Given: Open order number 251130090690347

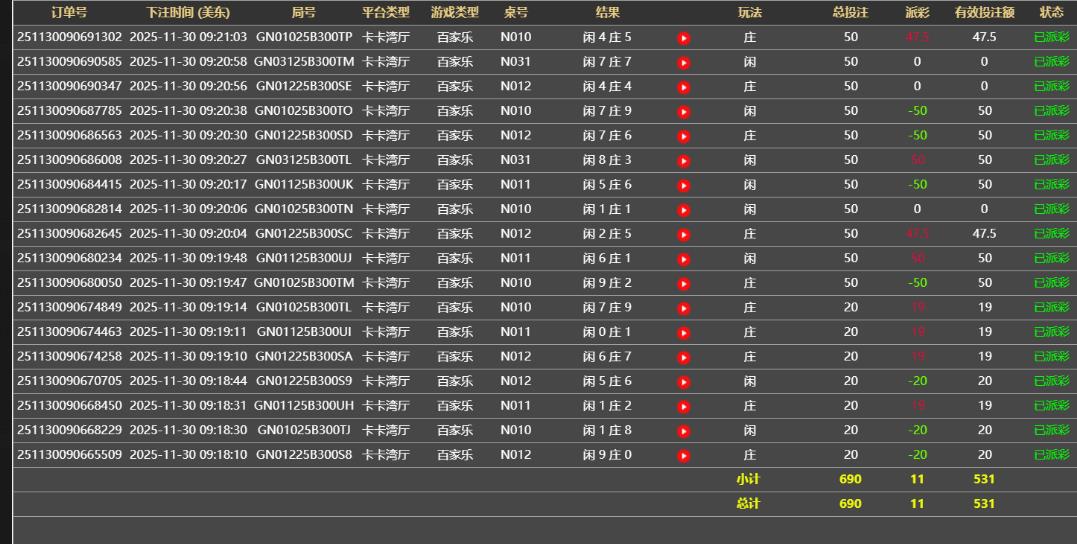Looking at the screenshot, I should 69,87.
